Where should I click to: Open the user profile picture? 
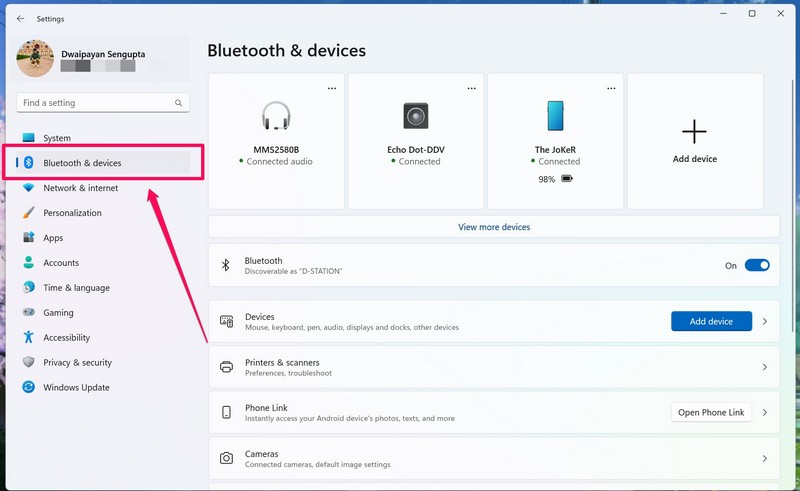pyautogui.click(x=35, y=58)
